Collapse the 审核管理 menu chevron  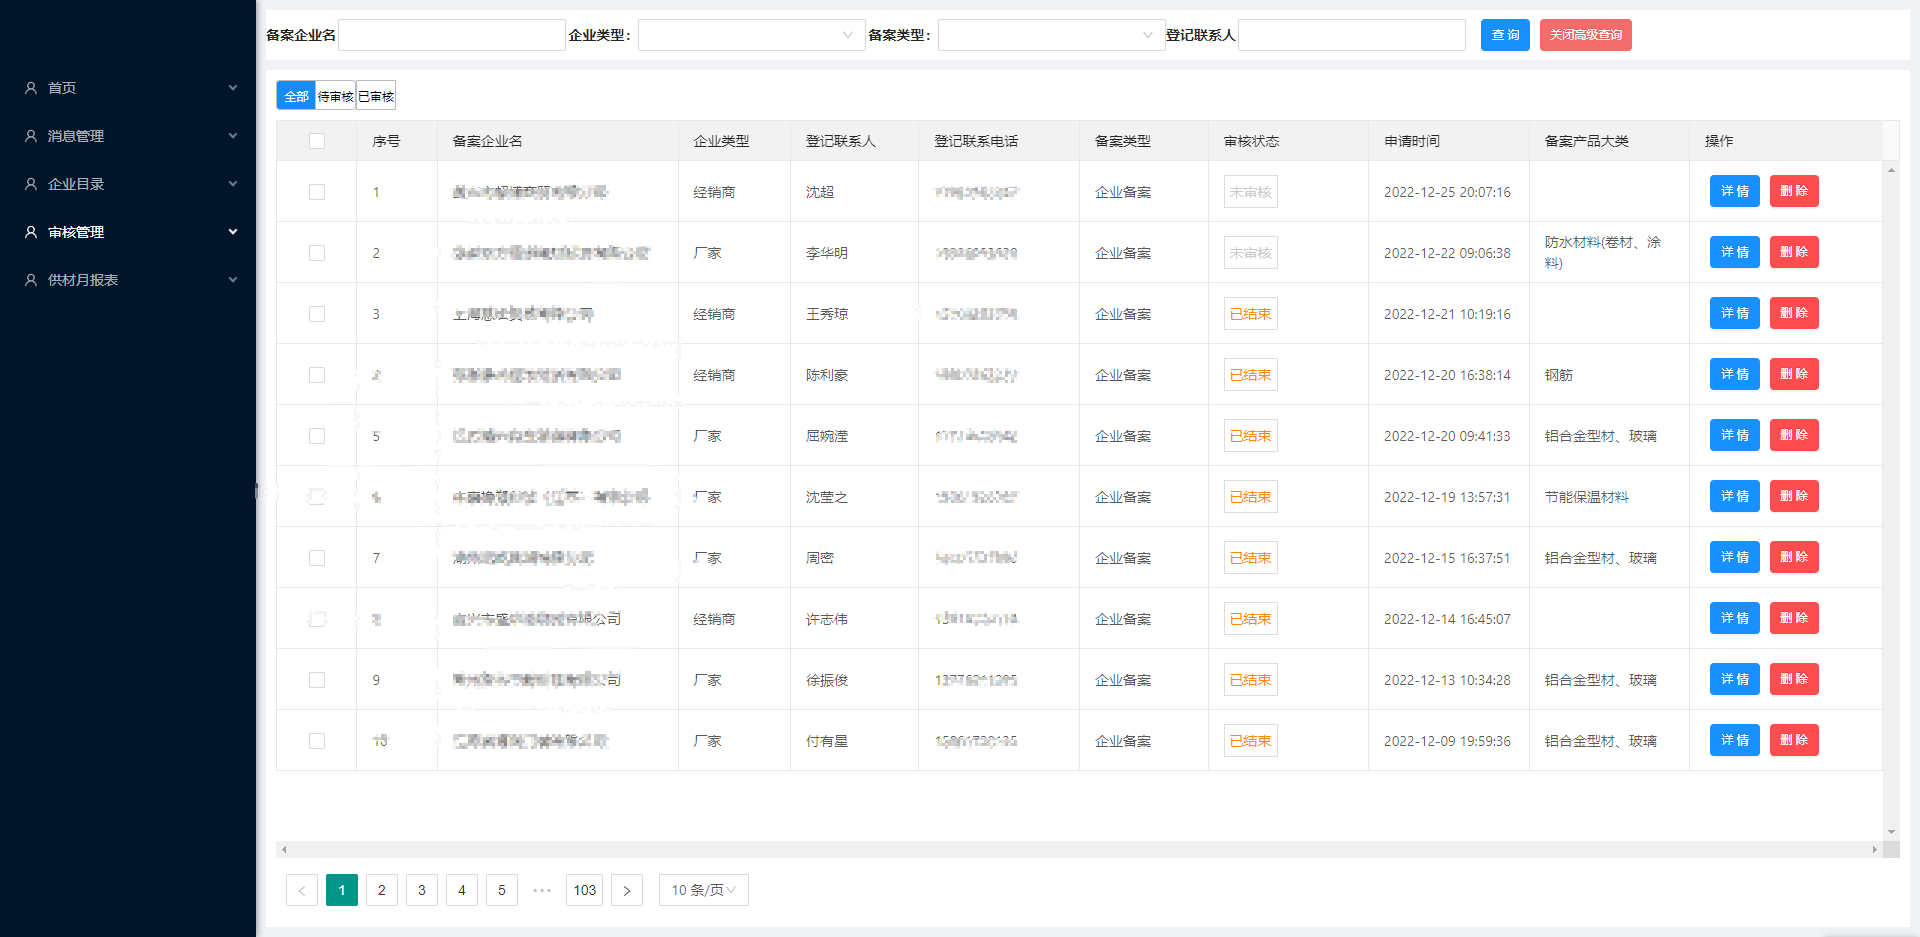tap(233, 232)
